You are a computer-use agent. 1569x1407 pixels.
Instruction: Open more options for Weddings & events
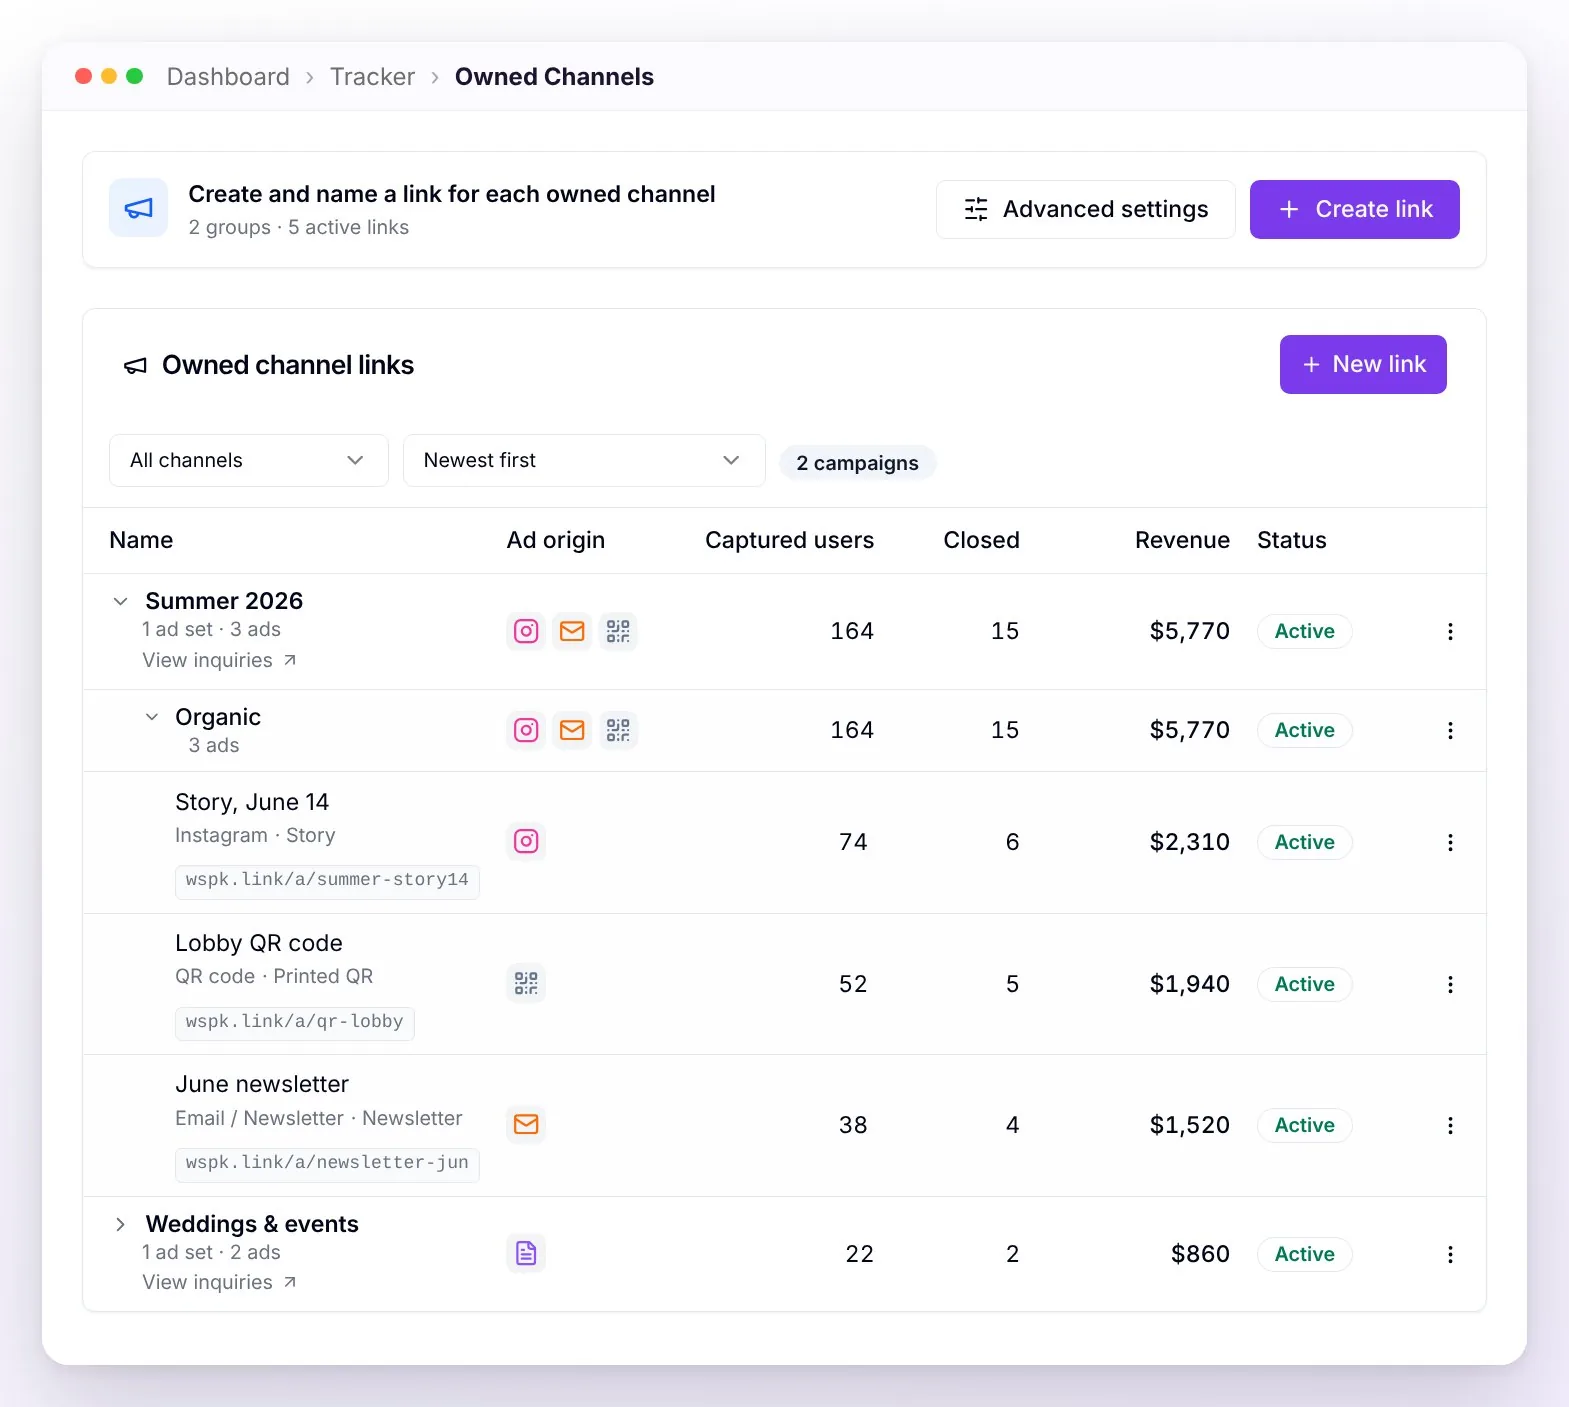[x=1450, y=1254]
